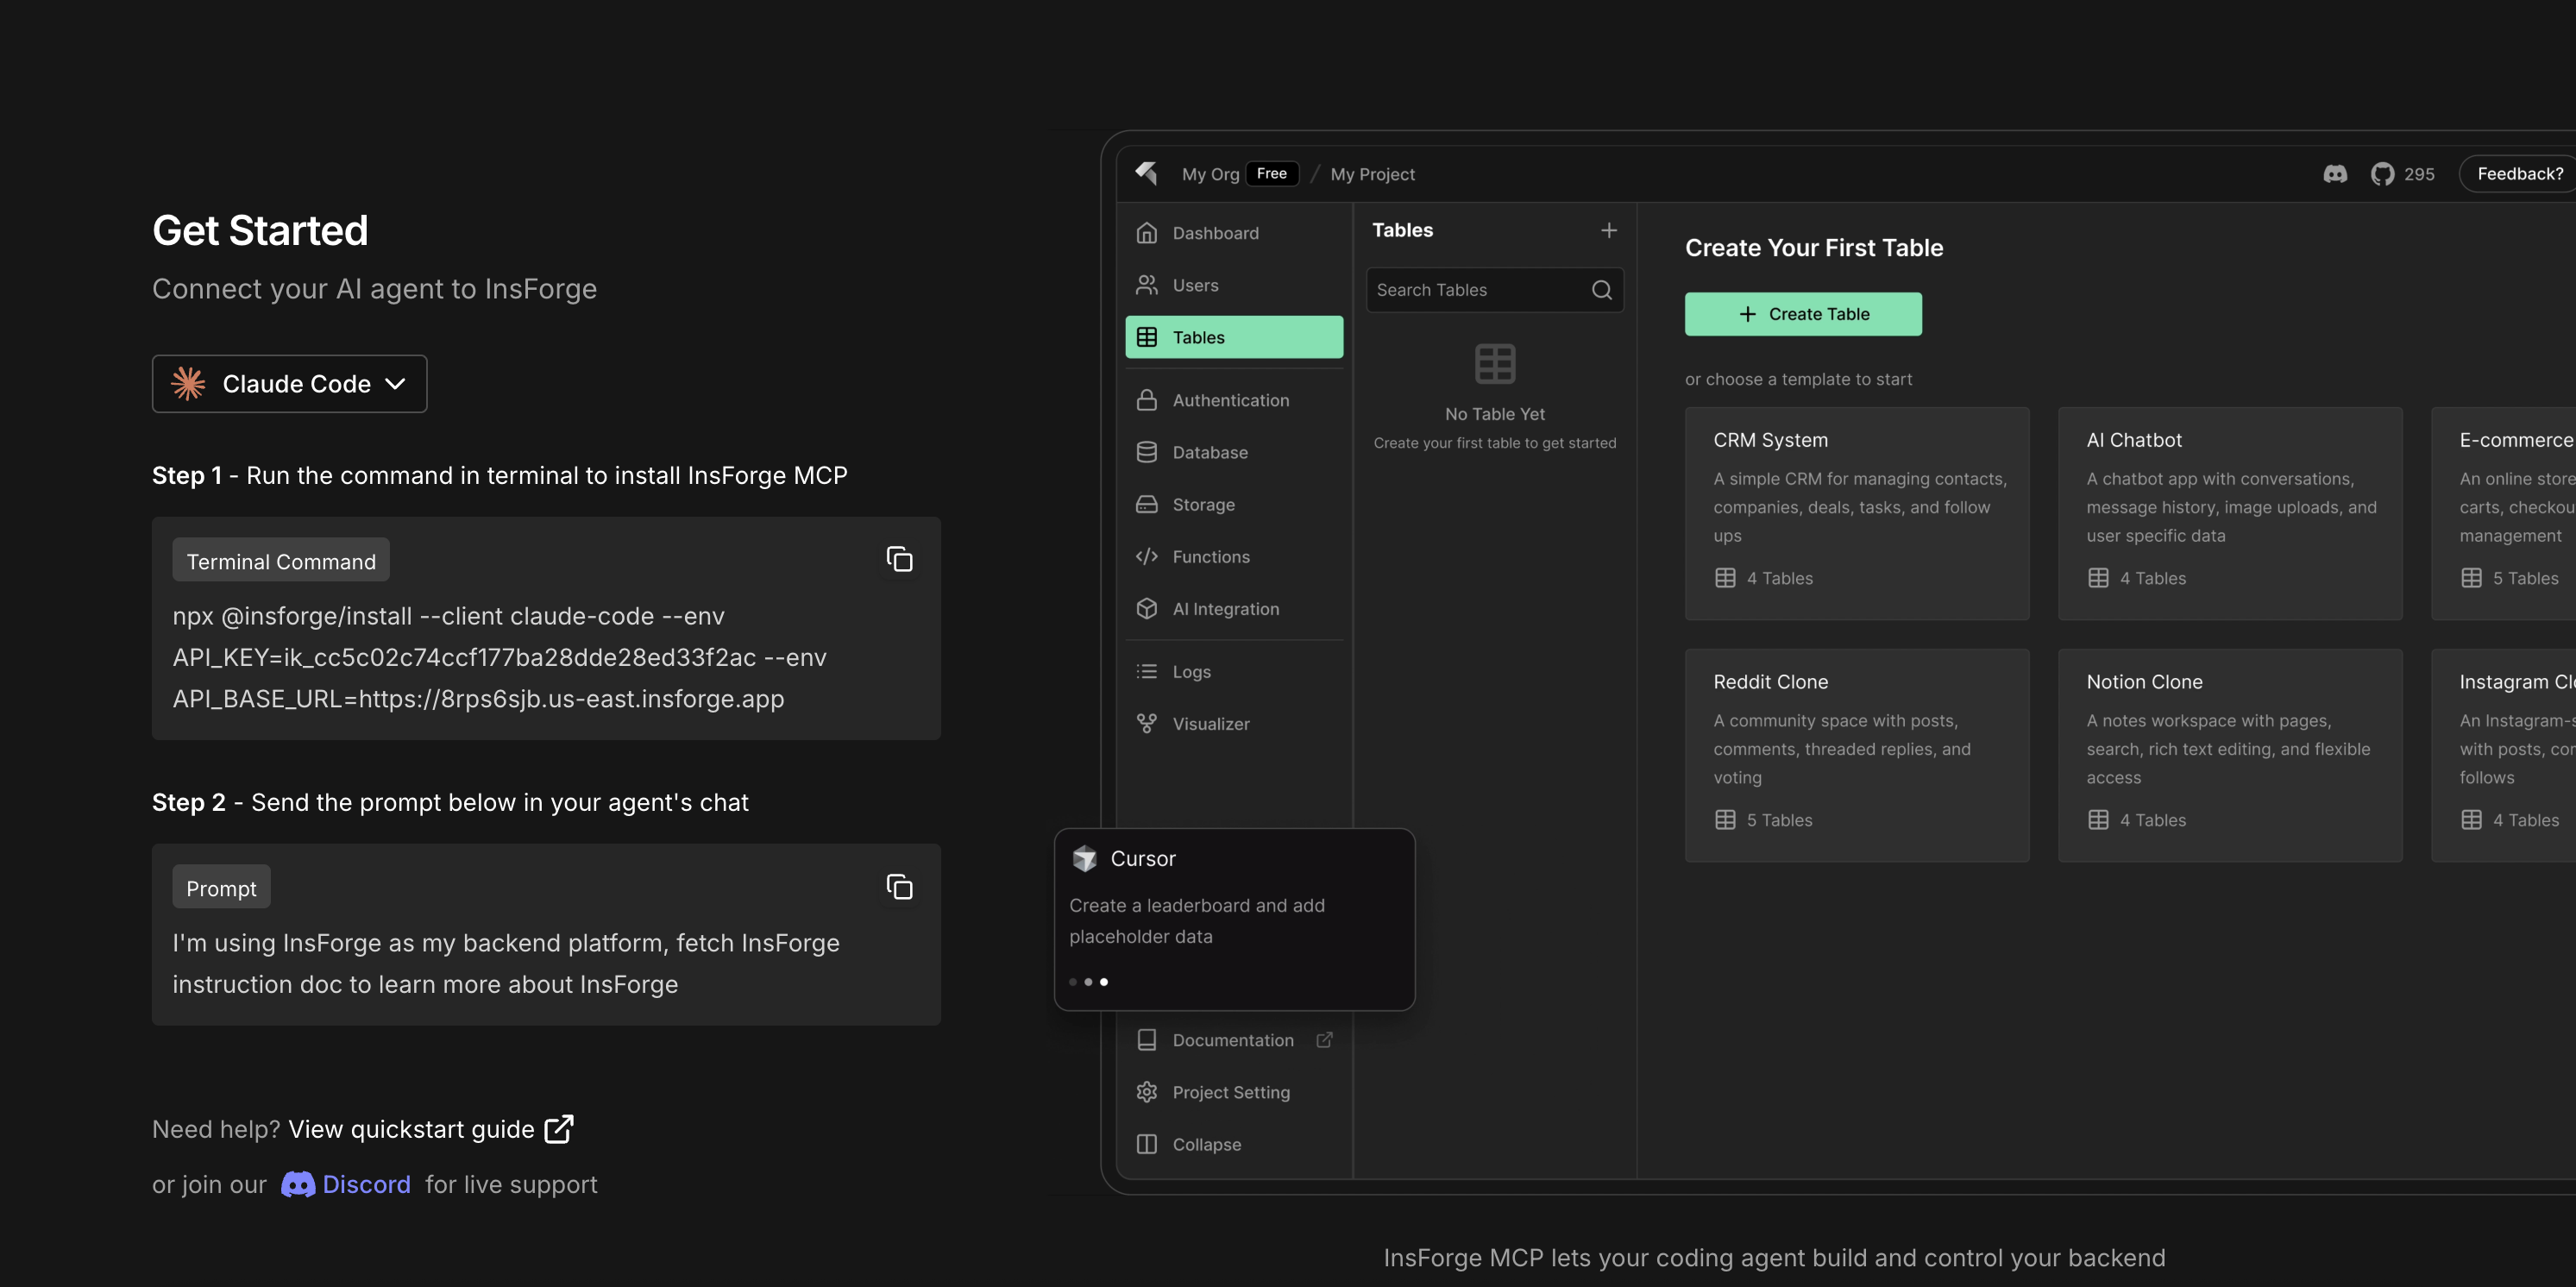Open the Claude Code agent dropdown
Image resolution: width=2576 pixels, height=1287 pixels.
tap(289, 384)
